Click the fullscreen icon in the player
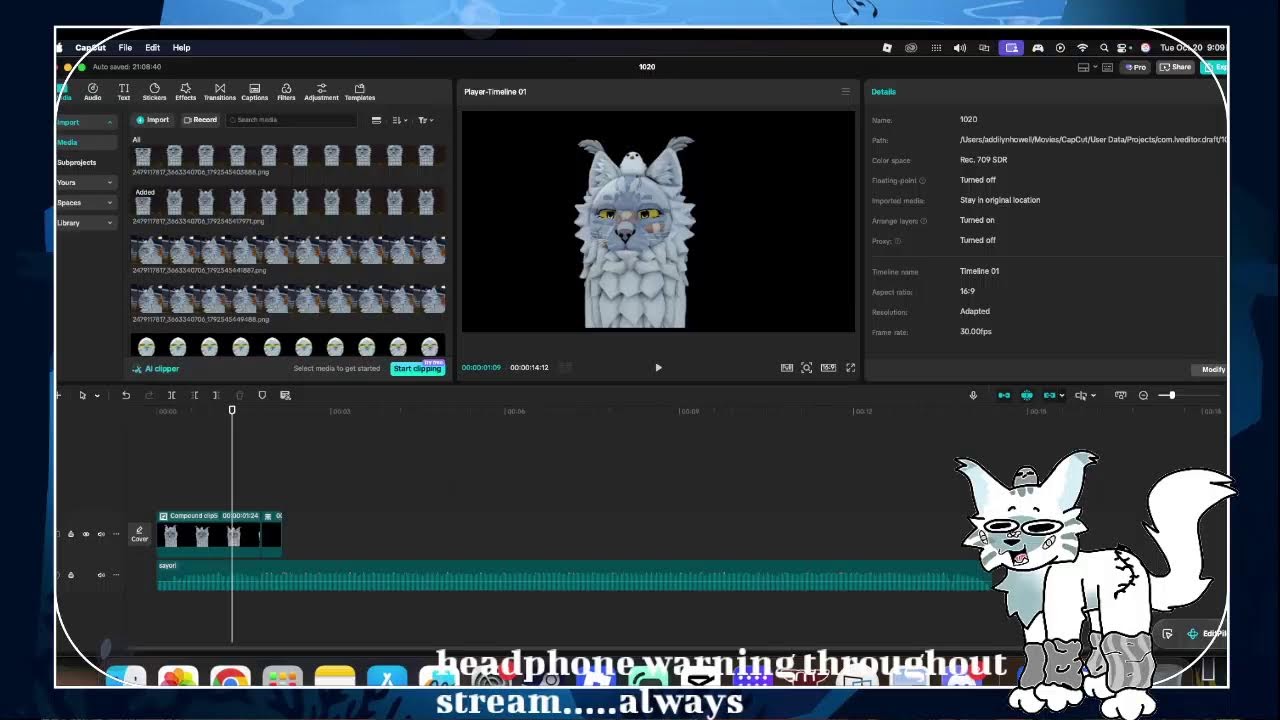 coord(850,368)
